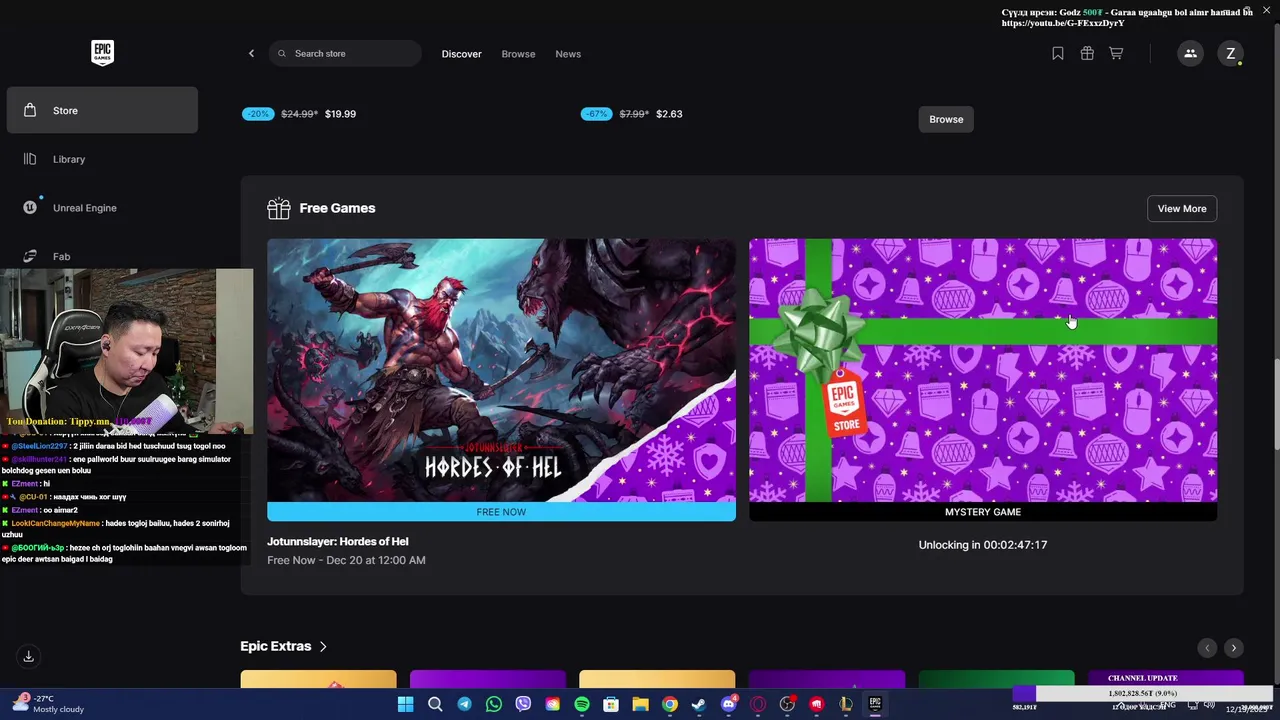
Task: Switch to the Discover tab
Action: pyautogui.click(x=461, y=54)
